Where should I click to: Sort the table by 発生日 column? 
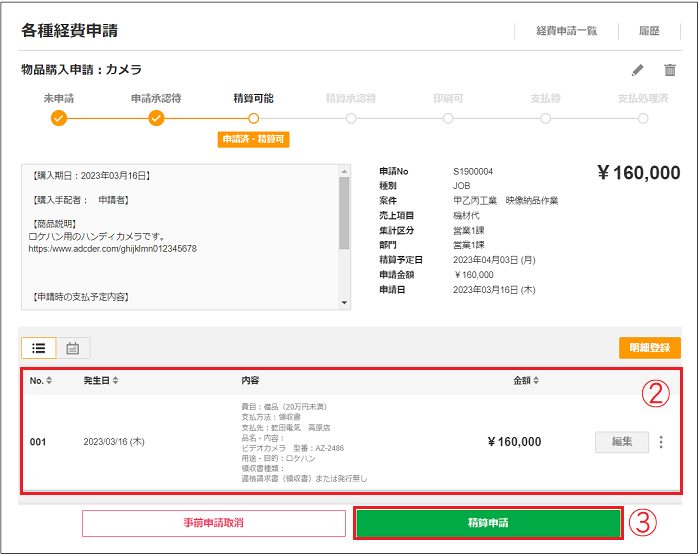[101, 381]
